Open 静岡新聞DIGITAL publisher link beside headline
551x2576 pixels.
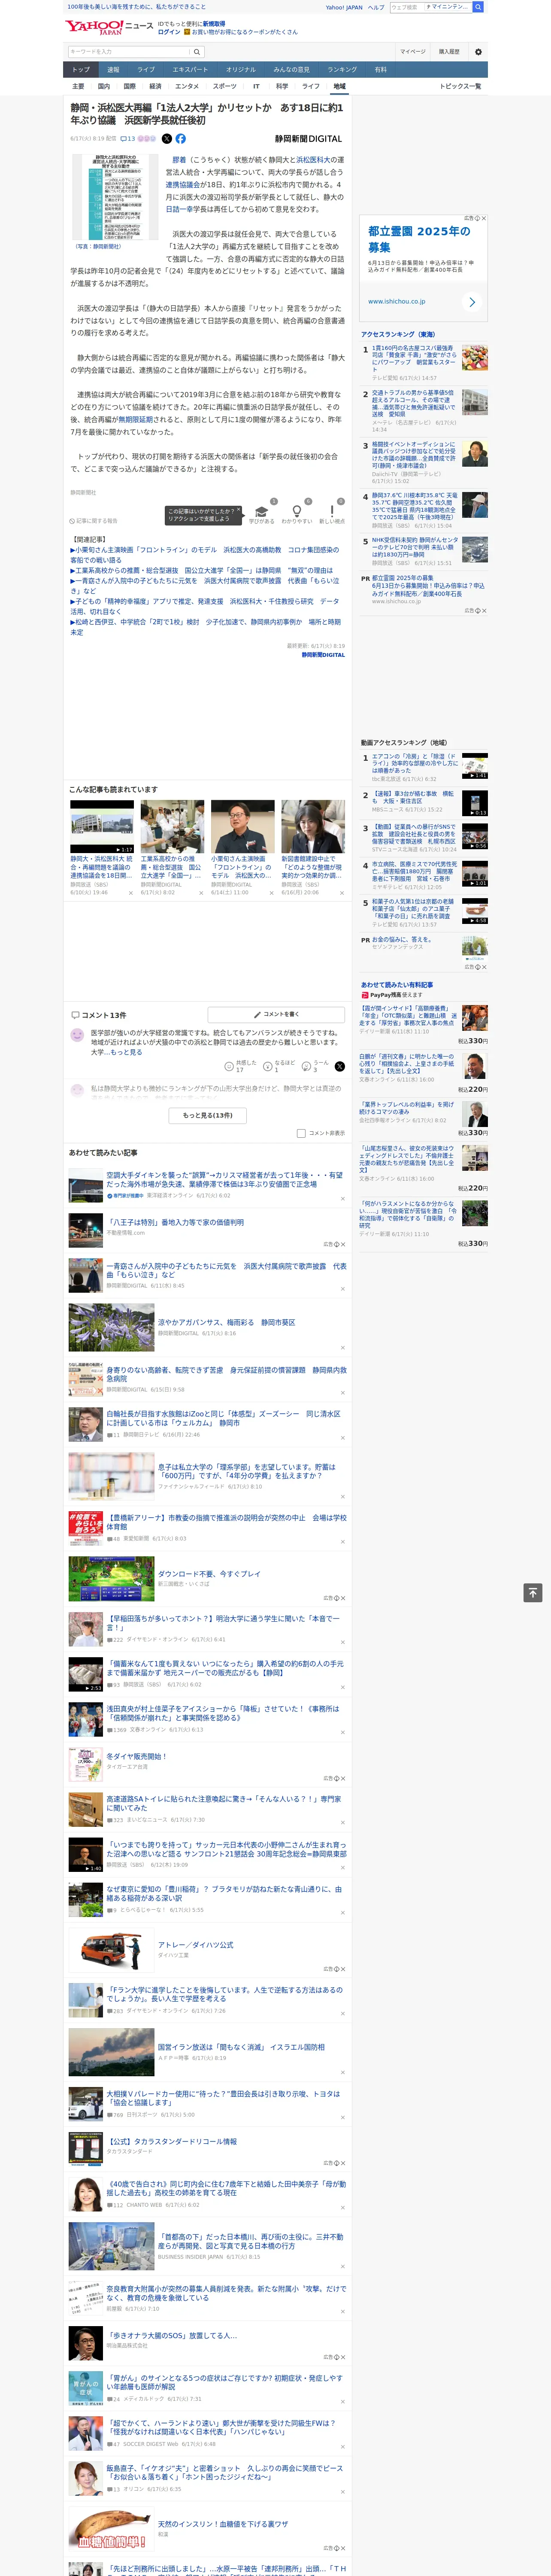[x=308, y=139]
